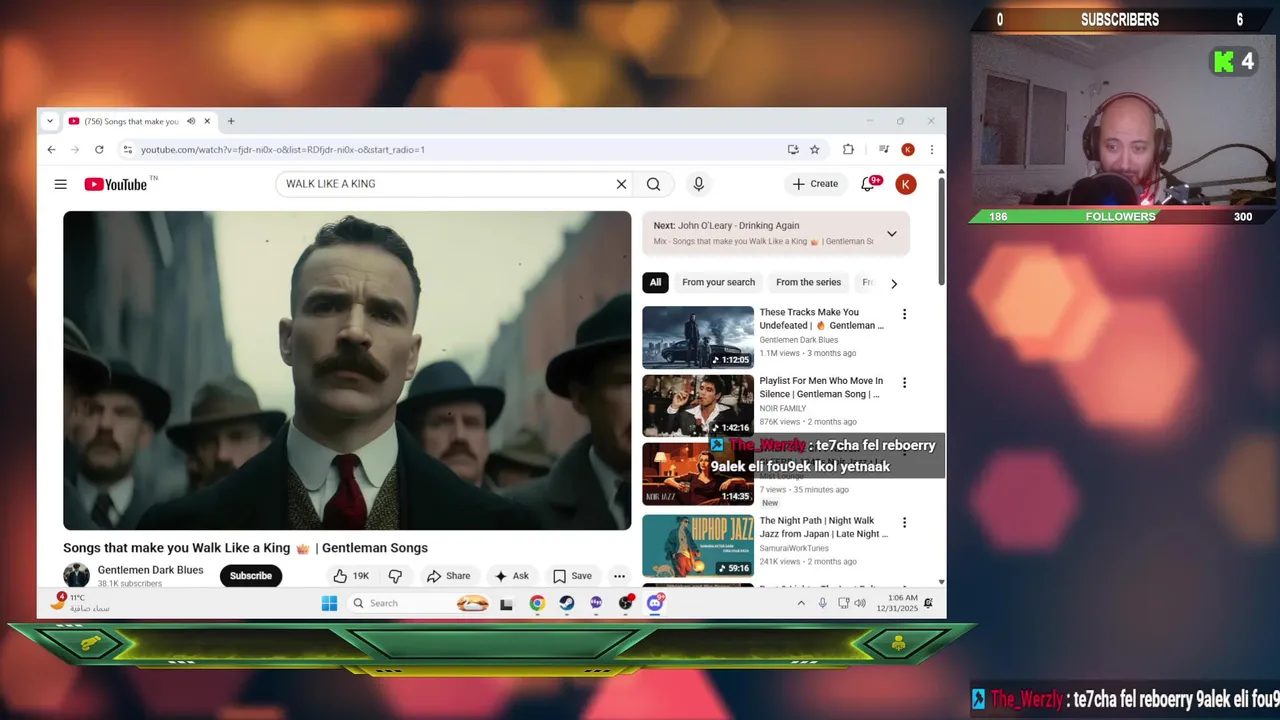This screenshot has height=720, width=1280.
Task: Open the Gentlemen Dark Blues channel avatar
Action: click(x=76, y=575)
